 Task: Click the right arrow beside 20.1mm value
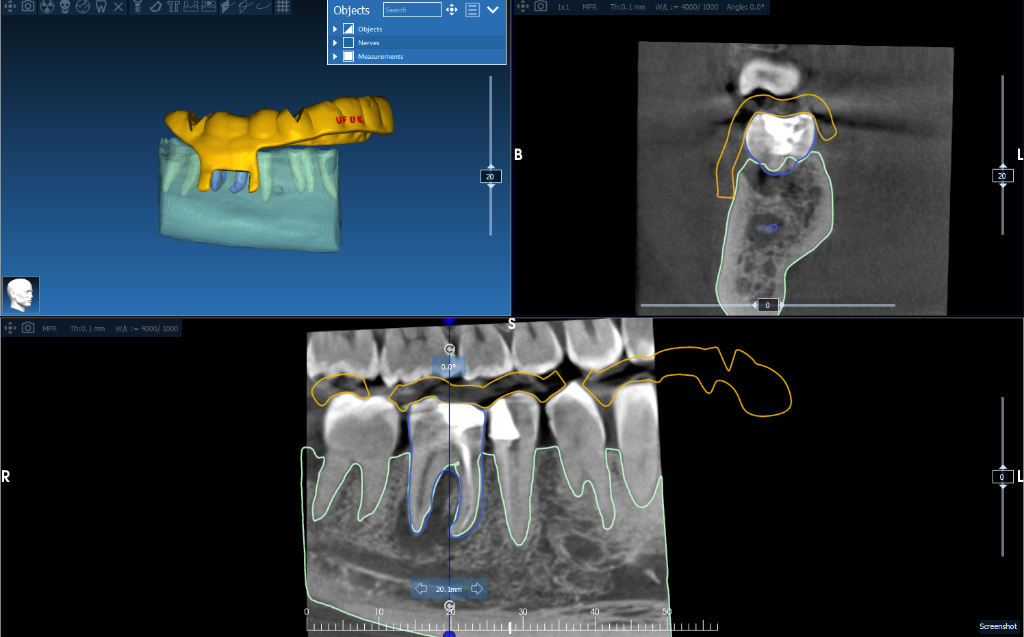(478, 589)
